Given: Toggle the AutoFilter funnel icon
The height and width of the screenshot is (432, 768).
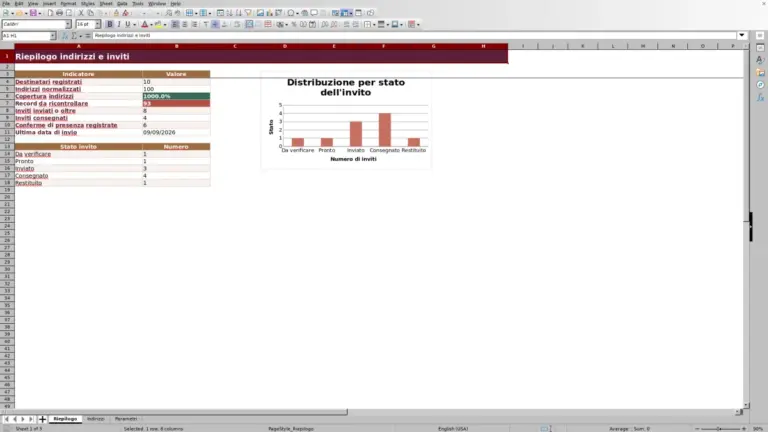Looking at the screenshot, I should tap(248, 13).
